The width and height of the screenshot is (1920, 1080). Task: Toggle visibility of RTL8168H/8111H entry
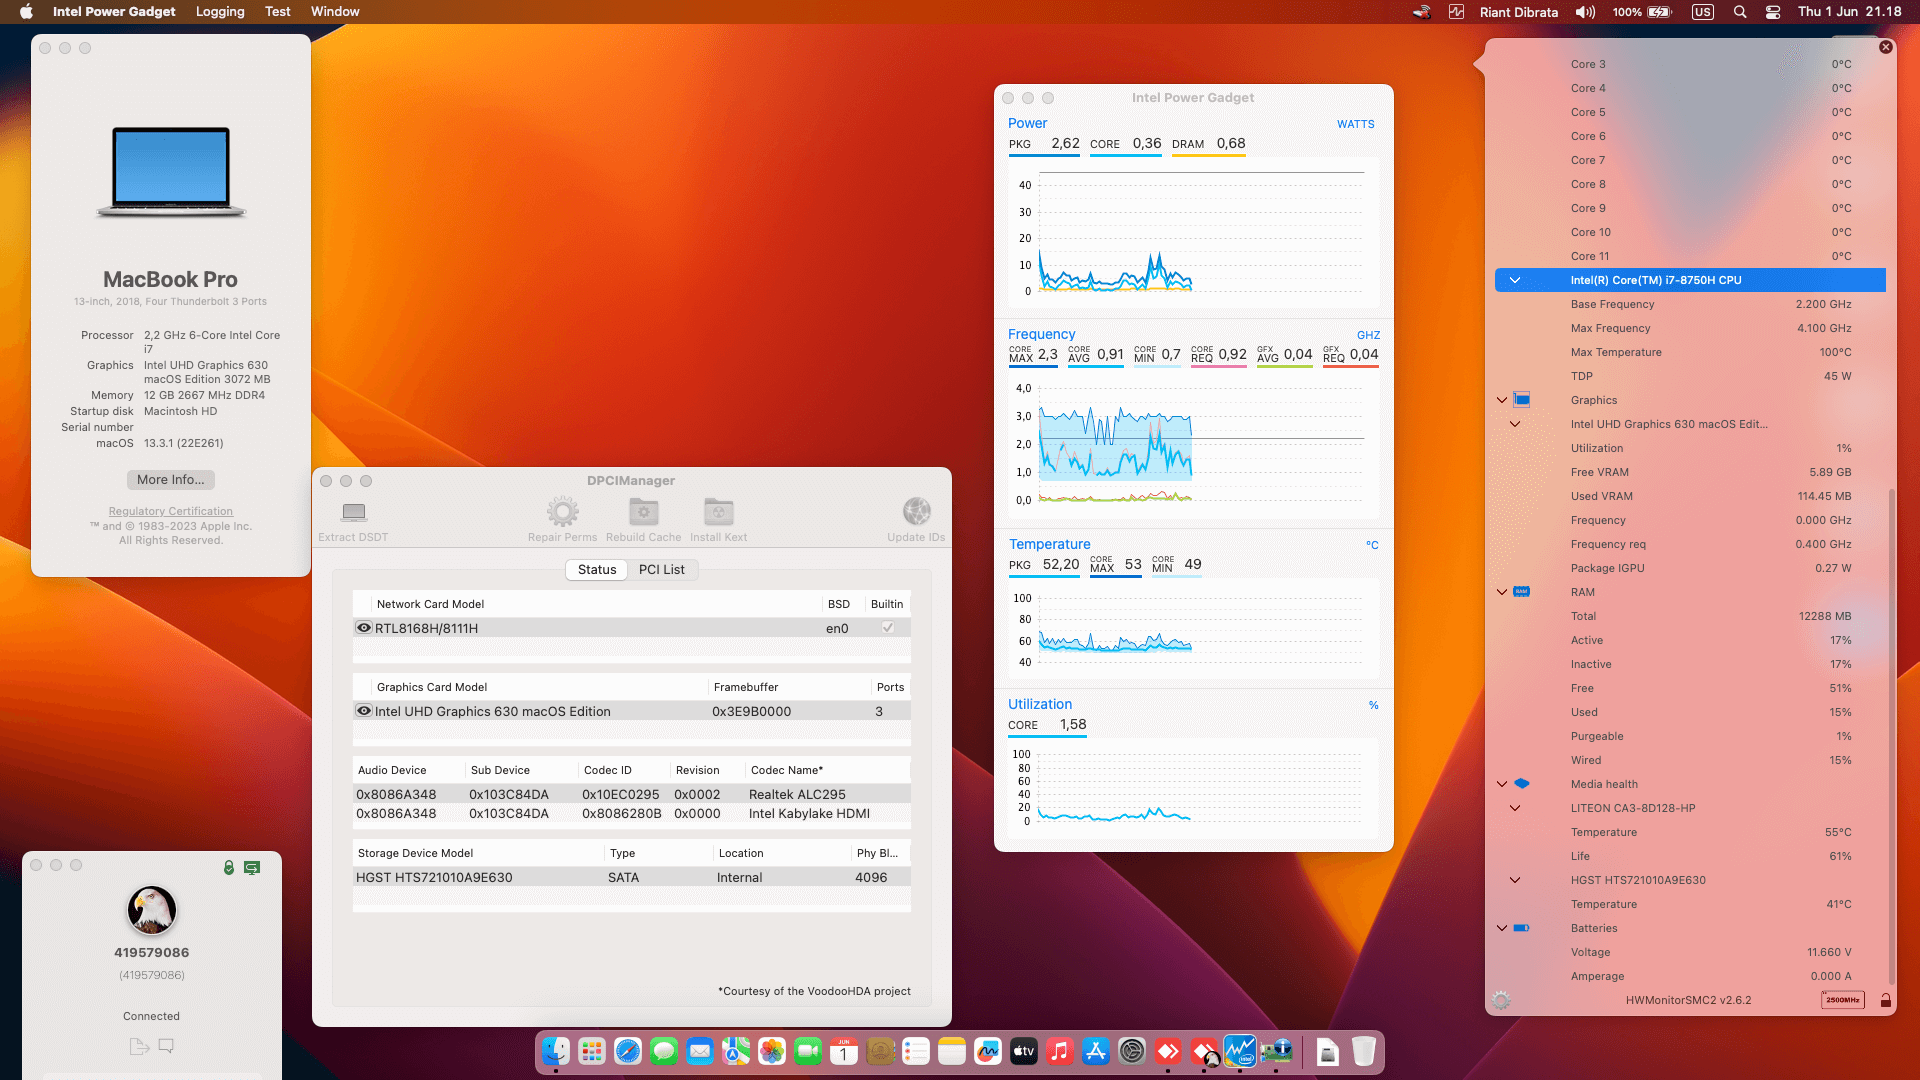pos(364,628)
